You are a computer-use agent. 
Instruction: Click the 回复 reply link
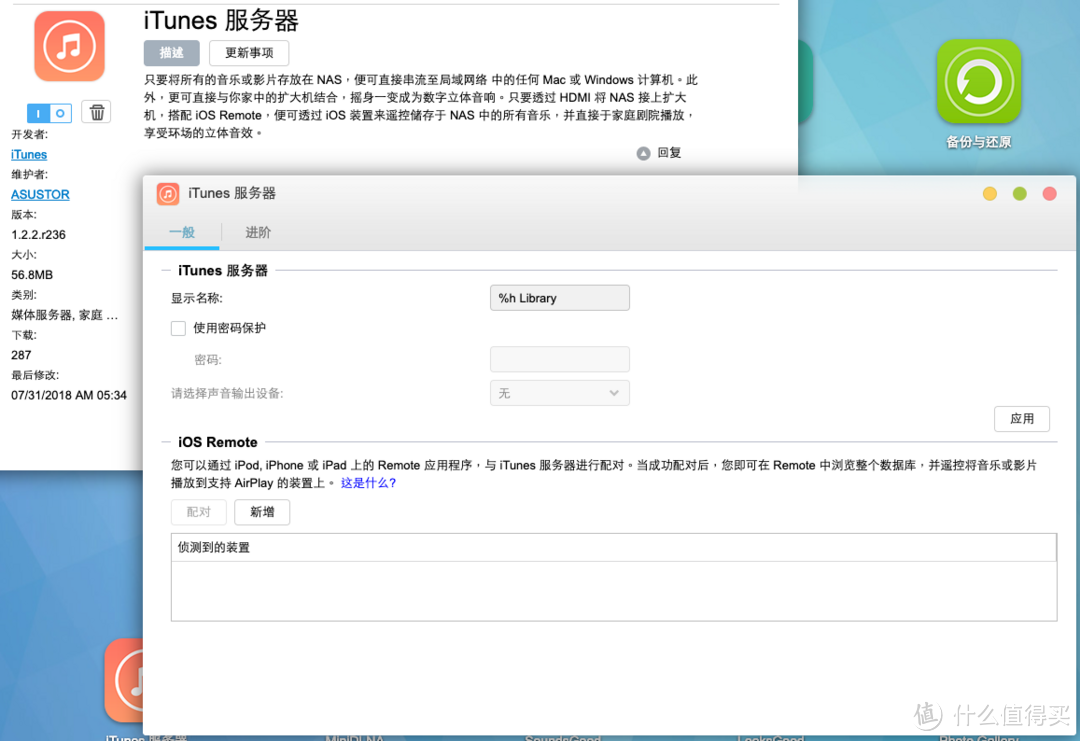pyautogui.click(x=669, y=153)
